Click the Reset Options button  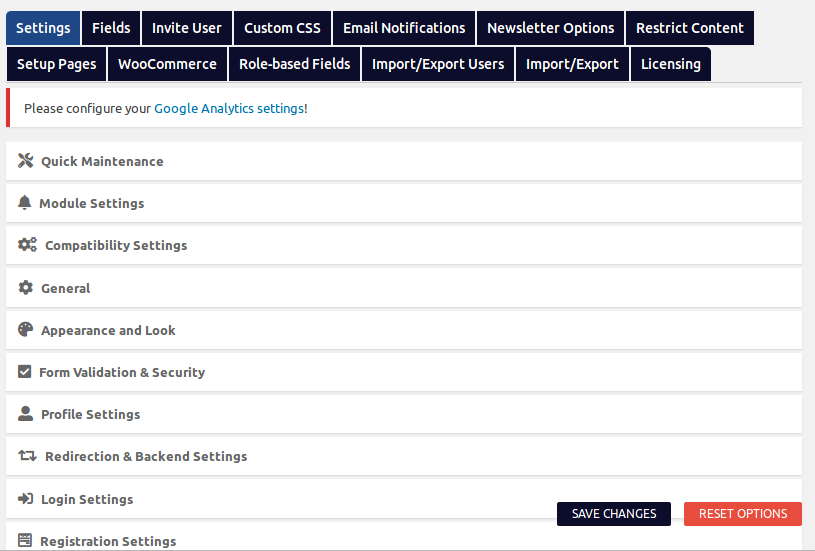click(x=743, y=514)
